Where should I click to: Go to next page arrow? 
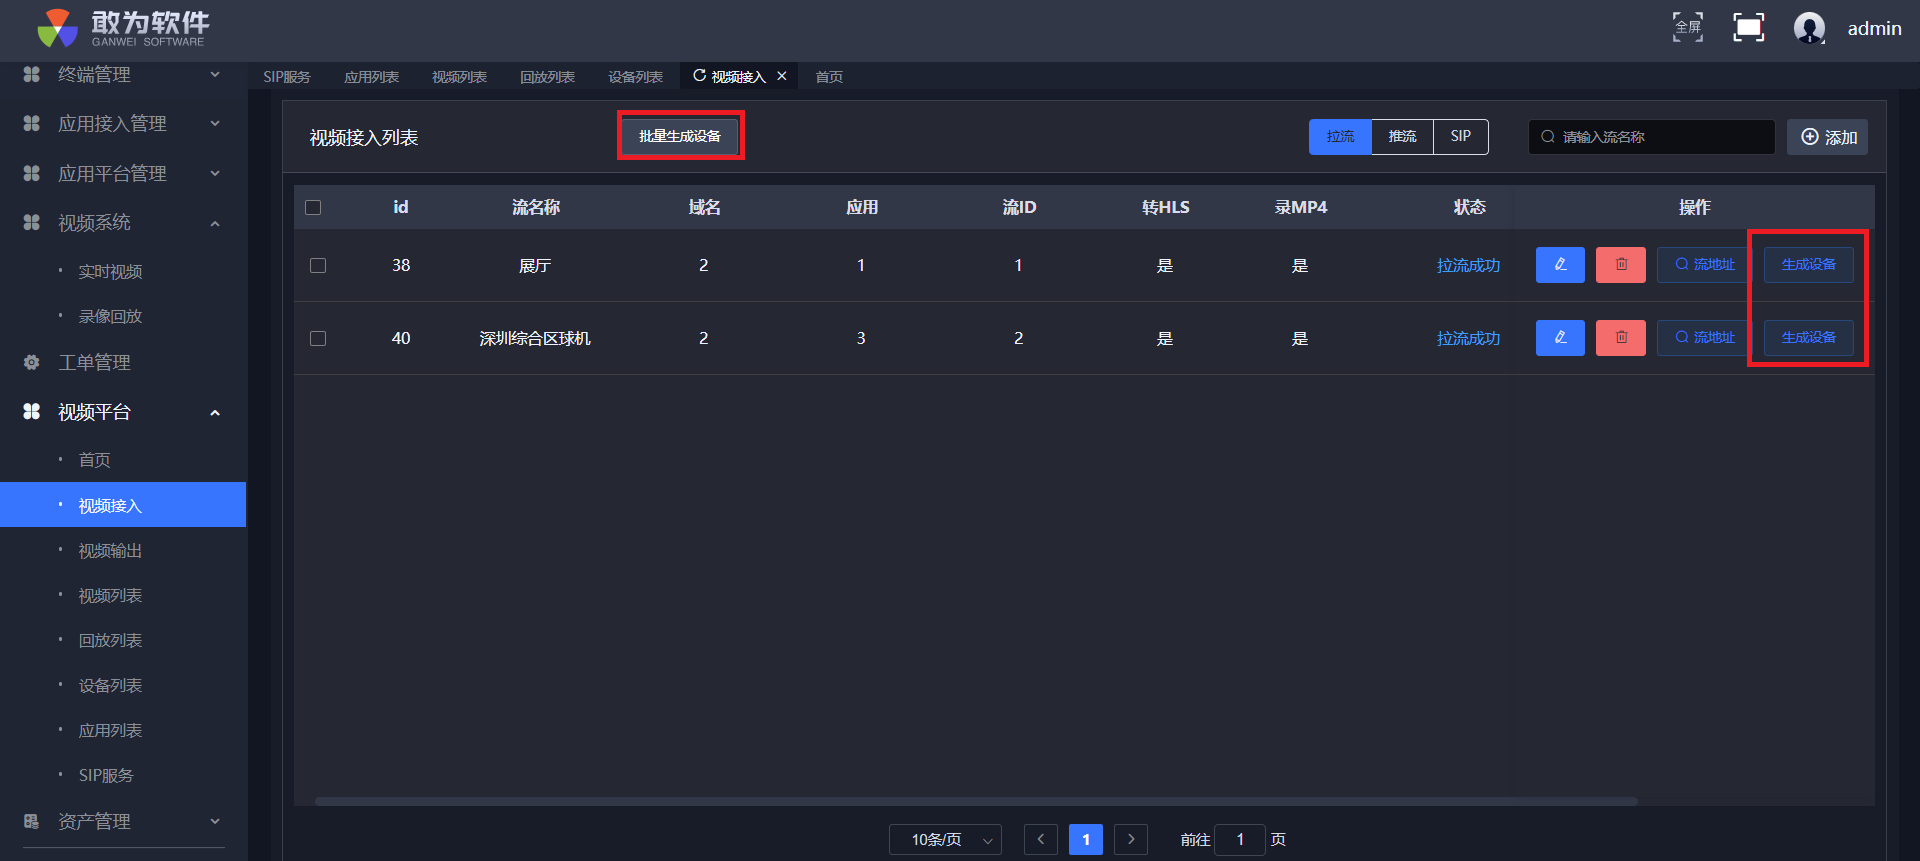(1131, 839)
